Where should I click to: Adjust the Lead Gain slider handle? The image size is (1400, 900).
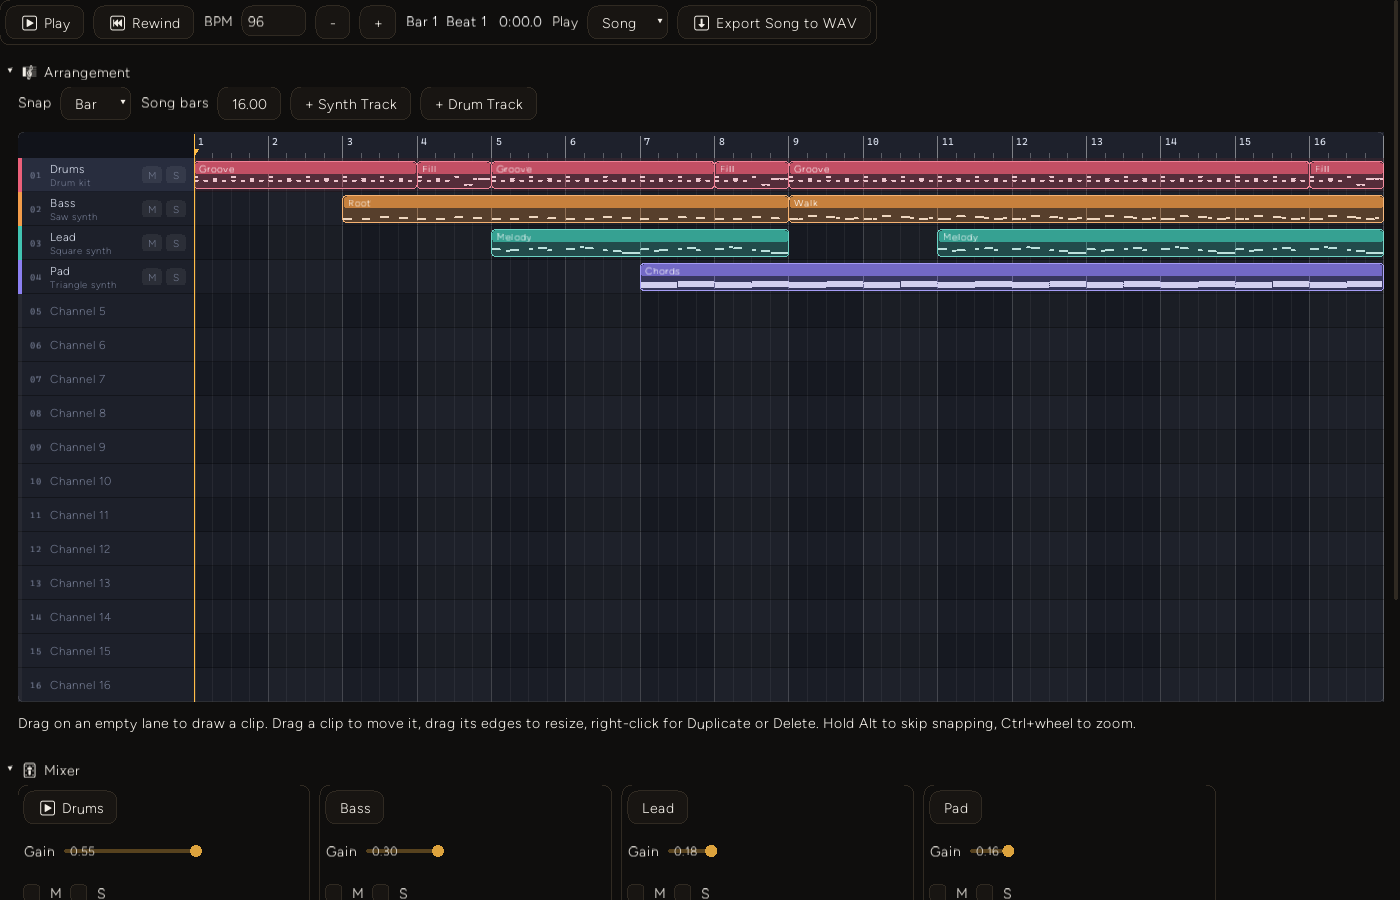click(711, 851)
